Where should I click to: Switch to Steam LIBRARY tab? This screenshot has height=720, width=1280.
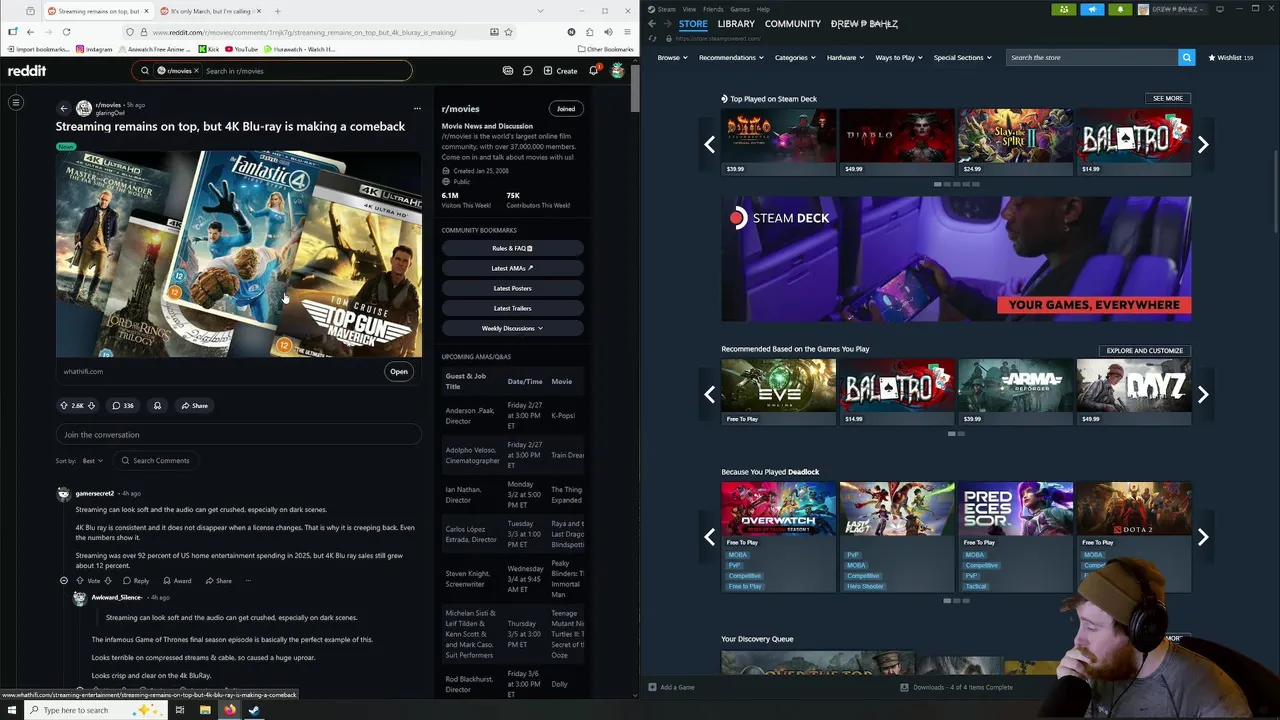[x=736, y=24]
